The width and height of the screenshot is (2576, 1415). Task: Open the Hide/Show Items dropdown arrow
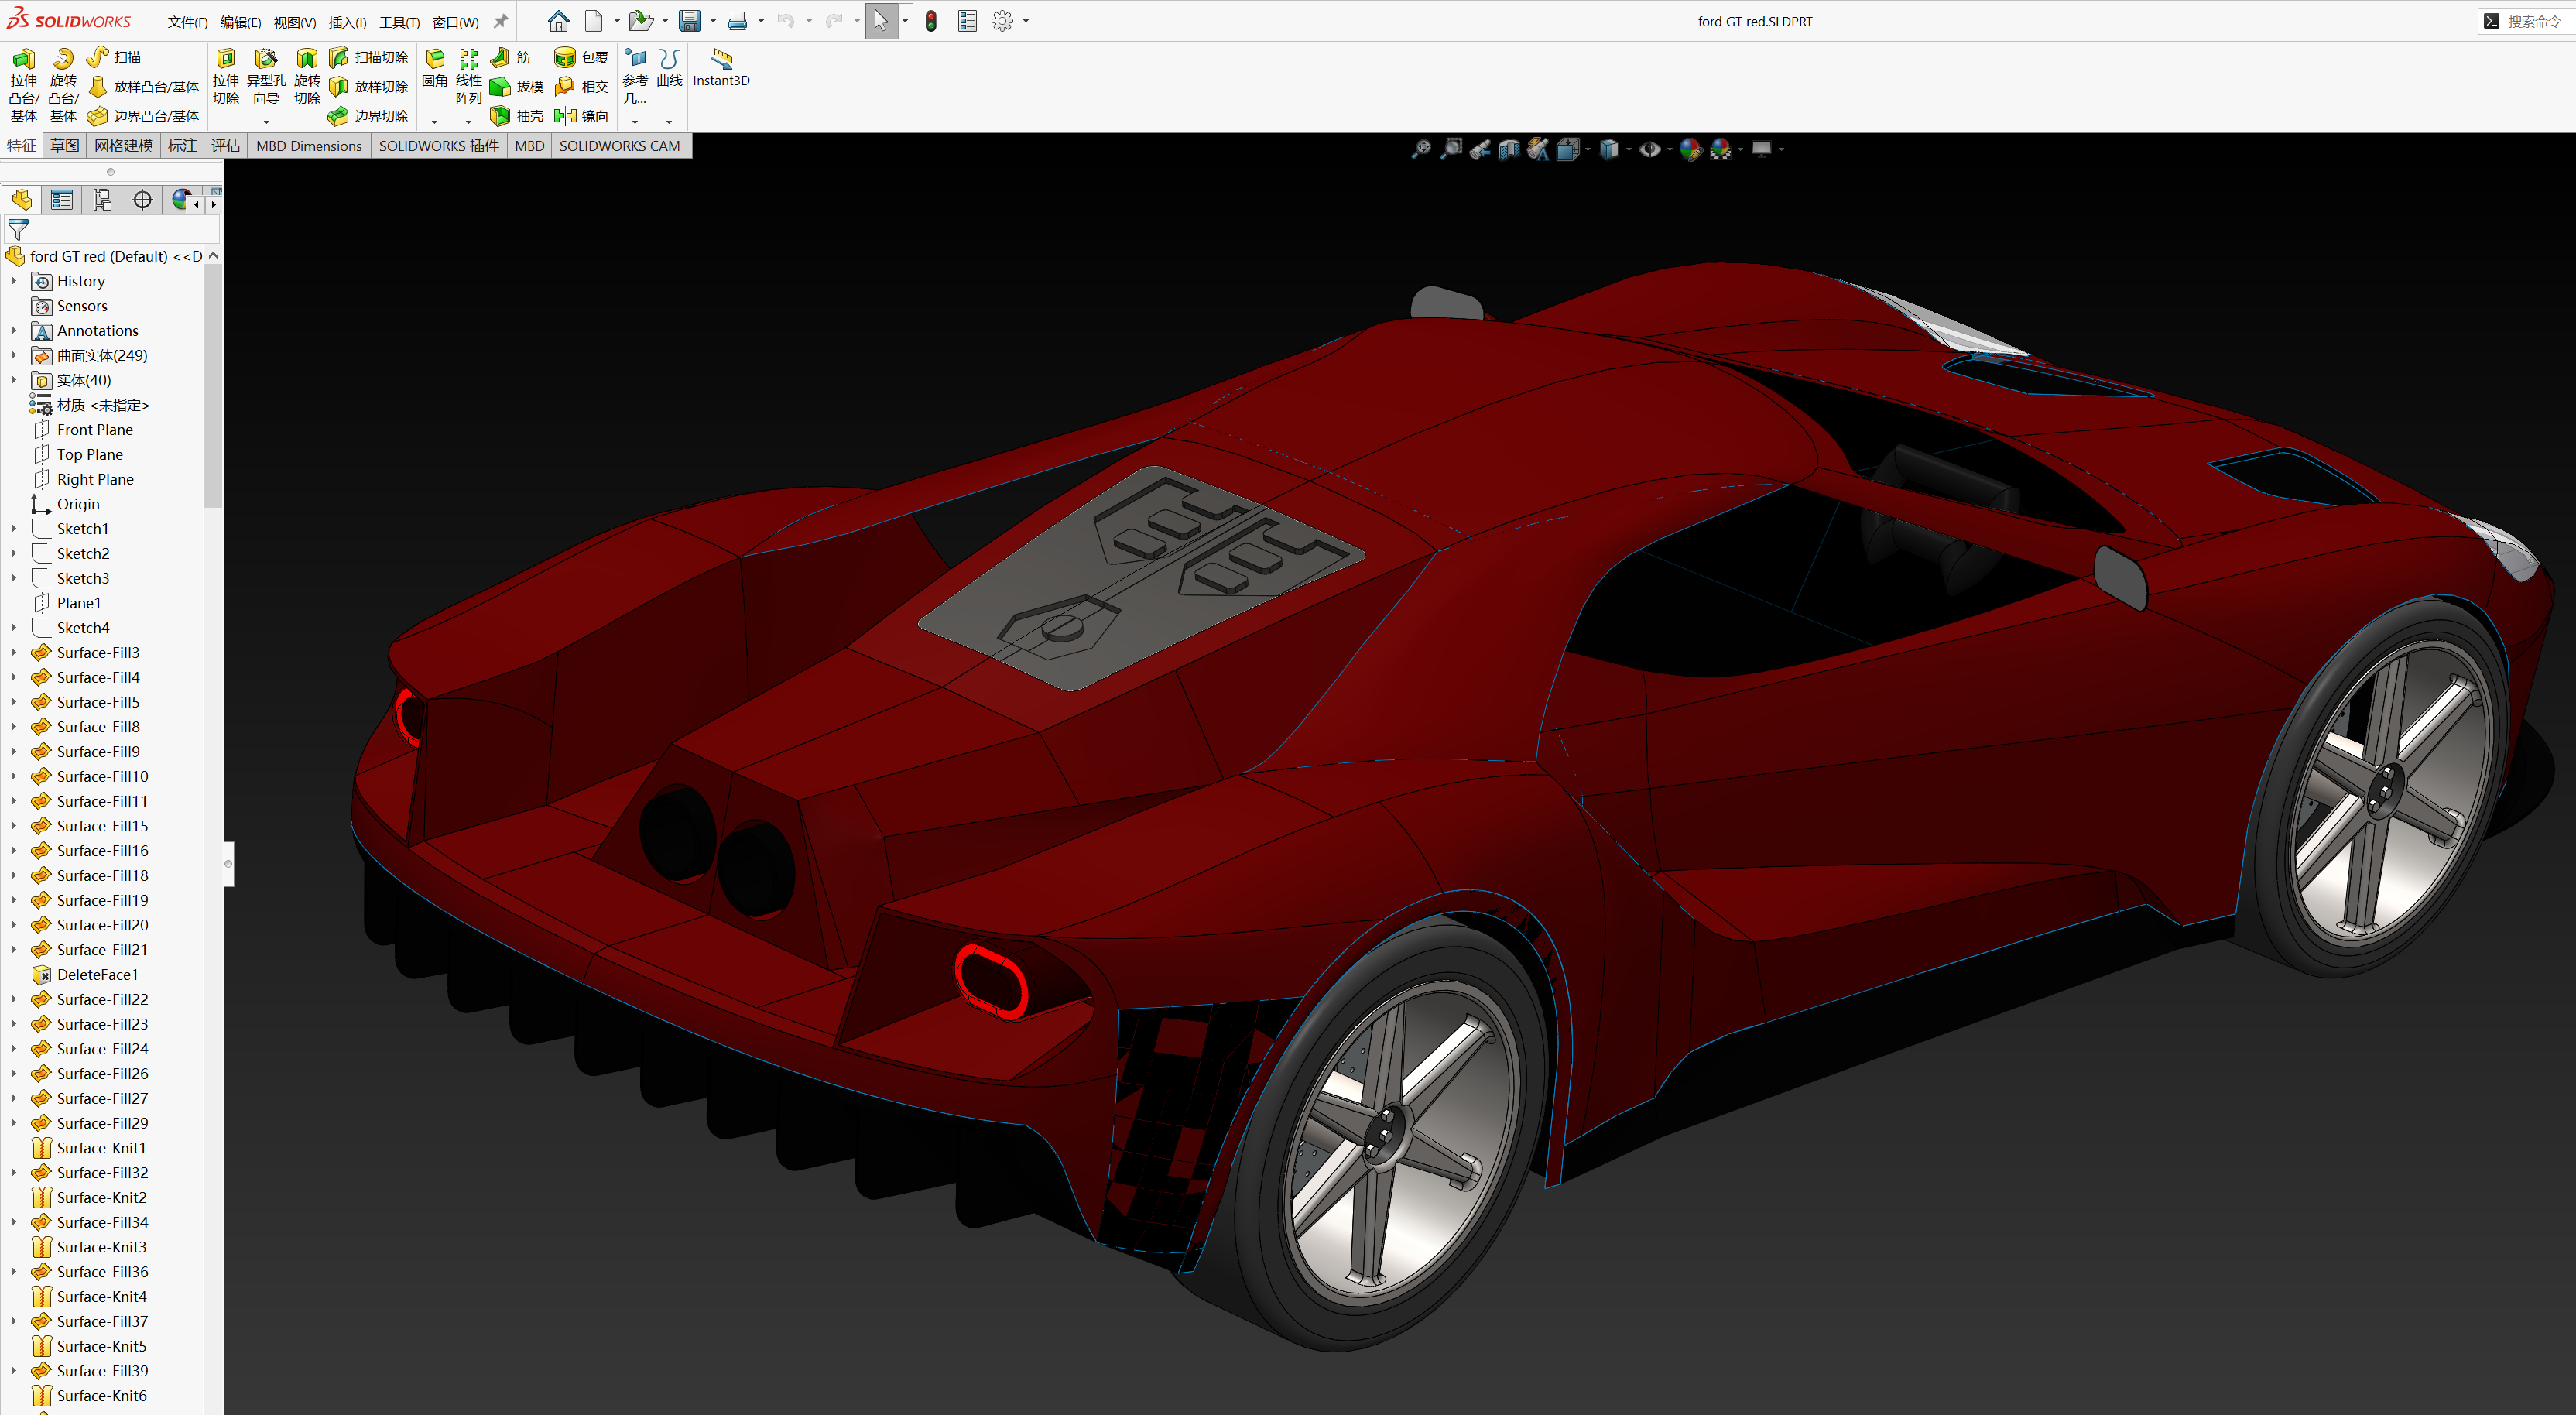tap(1670, 149)
